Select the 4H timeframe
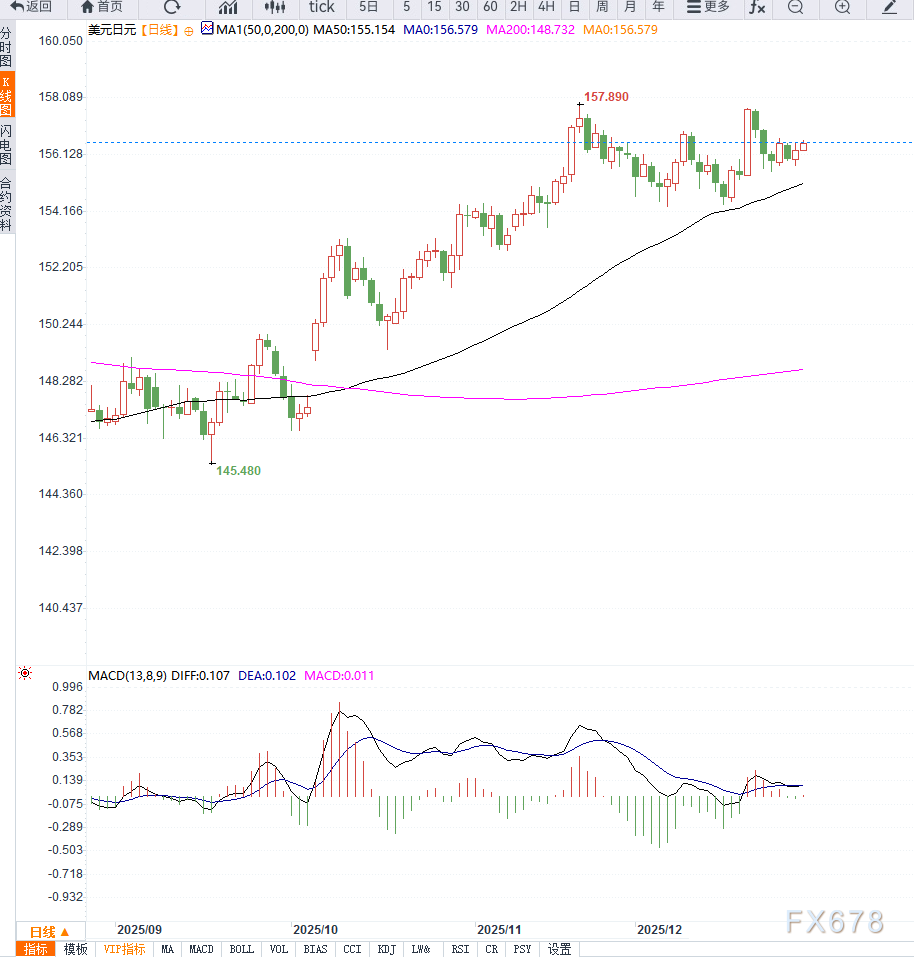 (546, 7)
